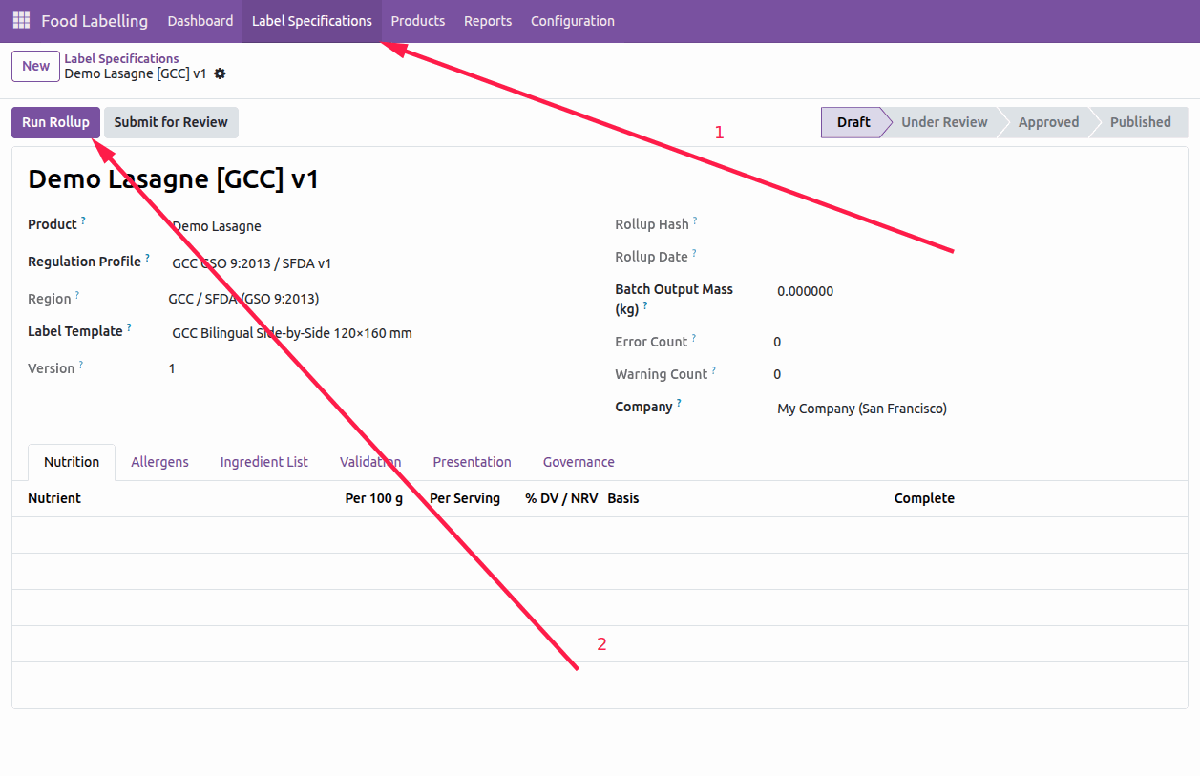The image size is (1200, 776).
Task: Click the Run Rollup button
Action: coord(56,122)
